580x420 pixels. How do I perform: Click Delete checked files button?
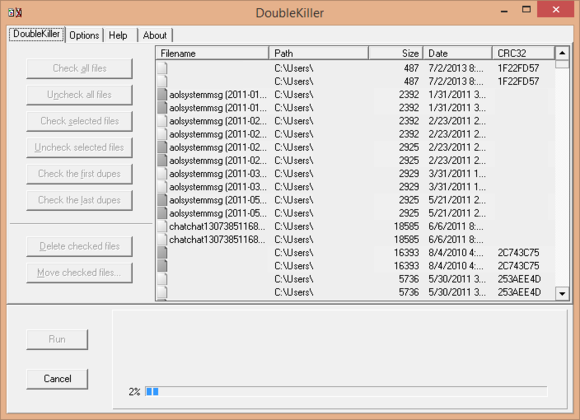[80, 246]
